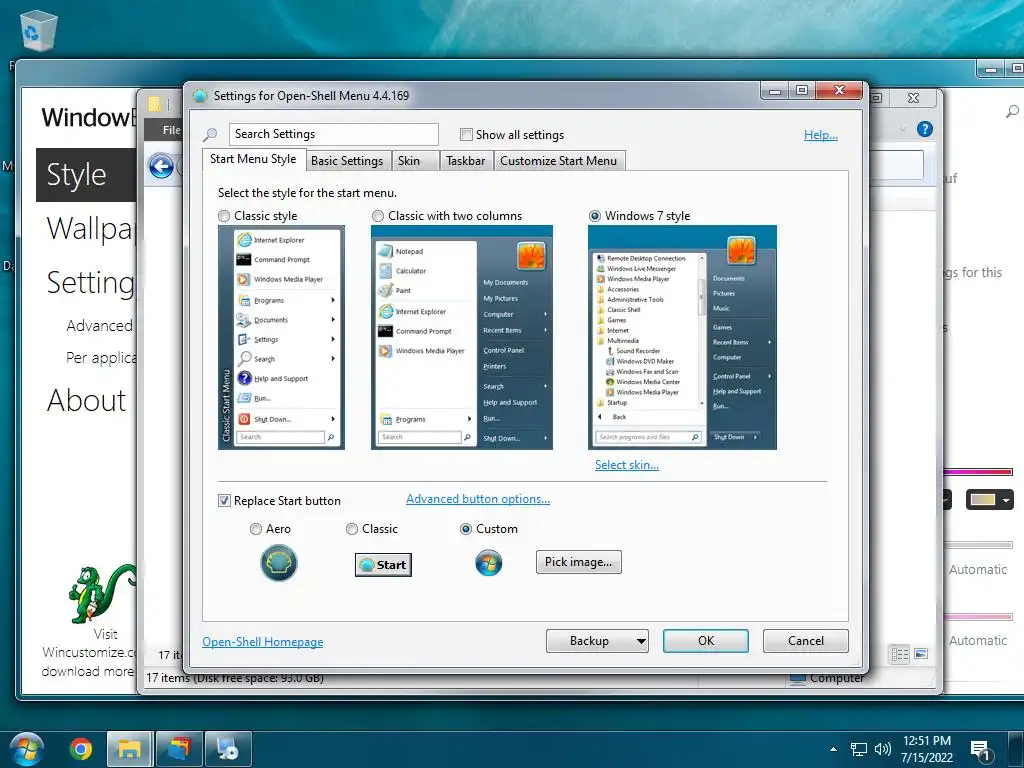Open the Wallpaper section in WindowBlinds sidebar
The height and width of the screenshot is (768, 1024).
(89, 229)
